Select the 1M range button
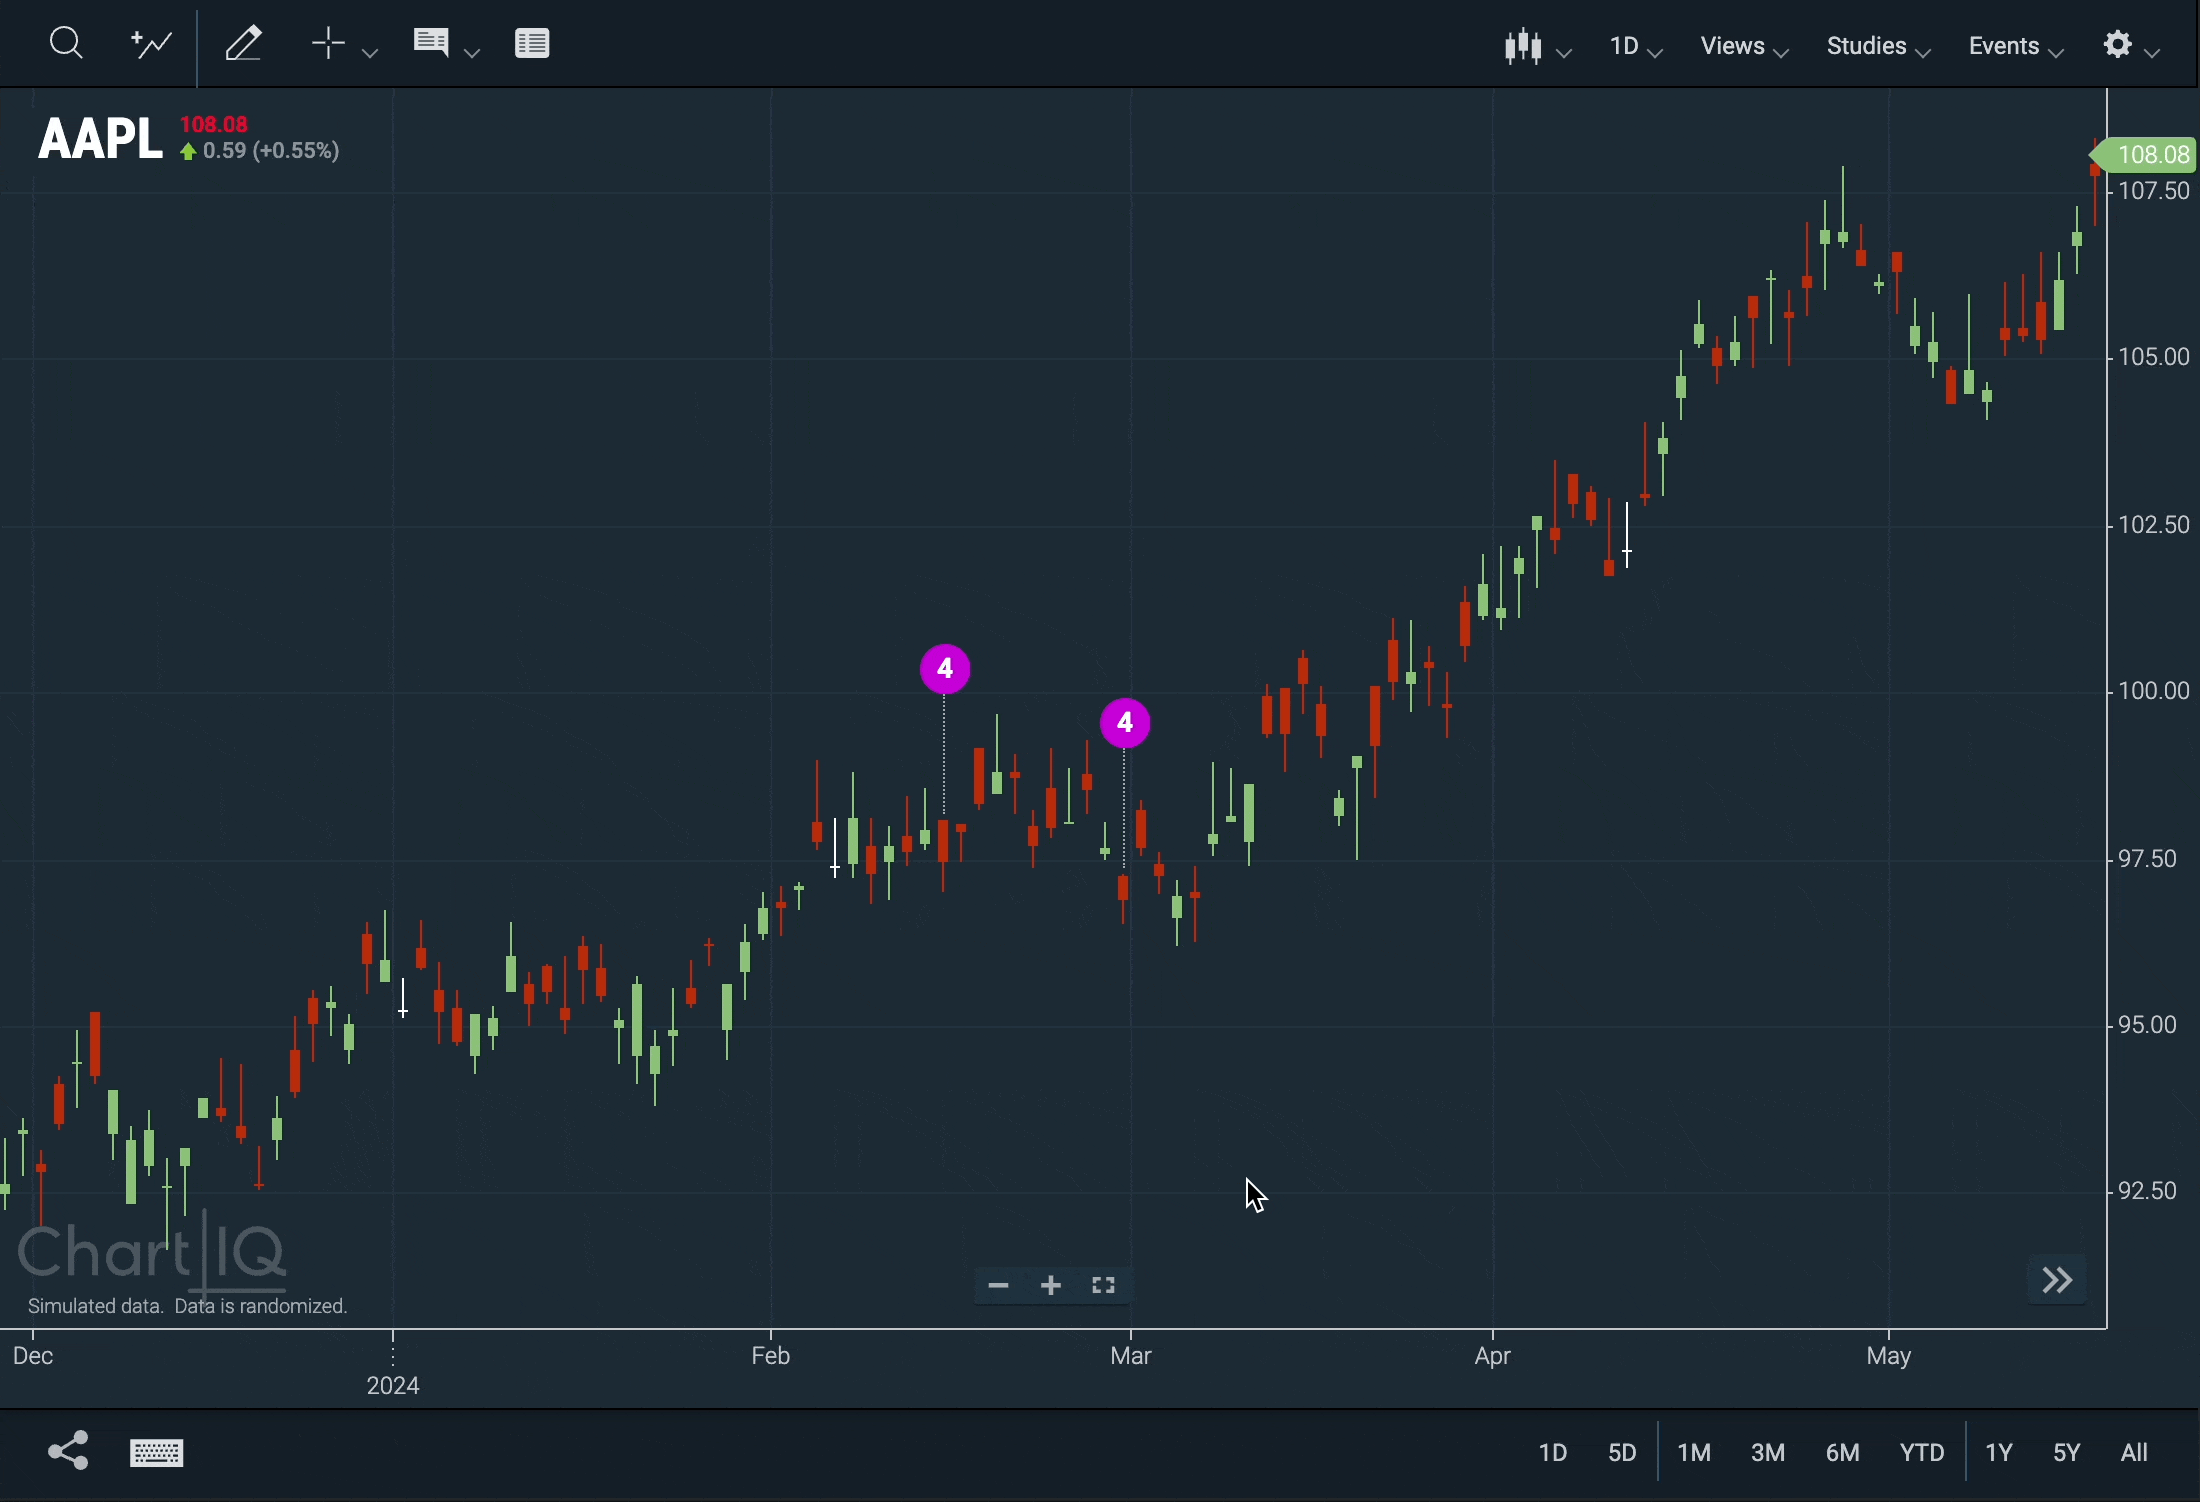The height and width of the screenshot is (1502, 2200). coord(1695,1452)
